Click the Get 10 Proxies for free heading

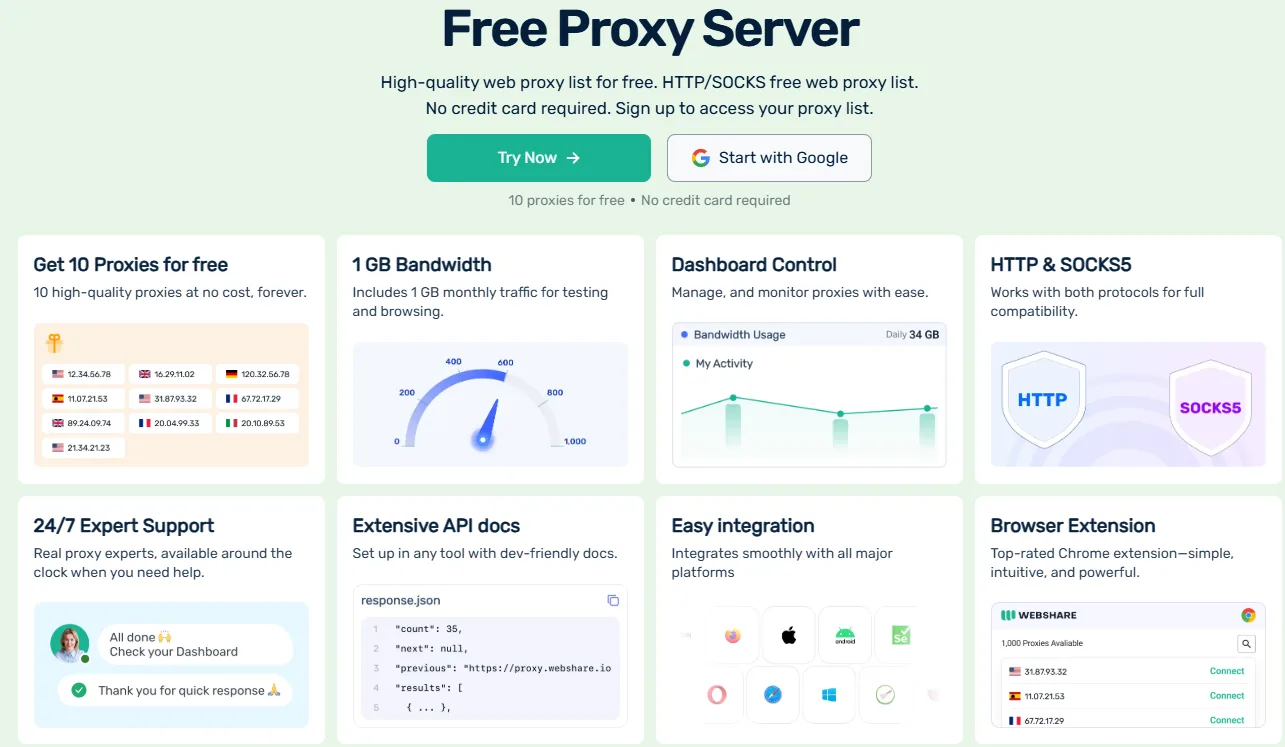click(x=130, y=265)
